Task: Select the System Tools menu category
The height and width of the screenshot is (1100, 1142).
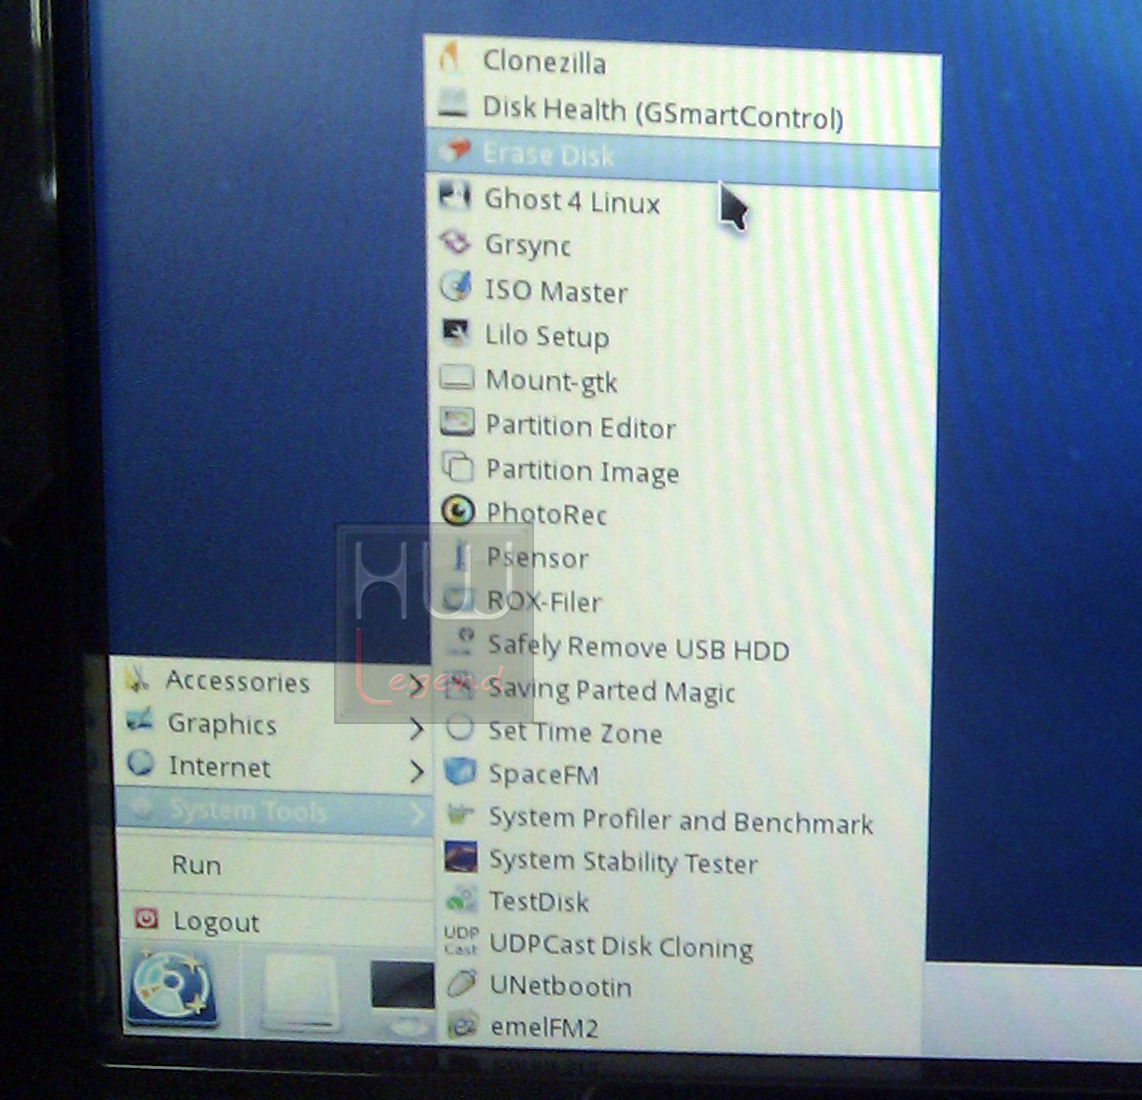Action: (x=275, y=811)
